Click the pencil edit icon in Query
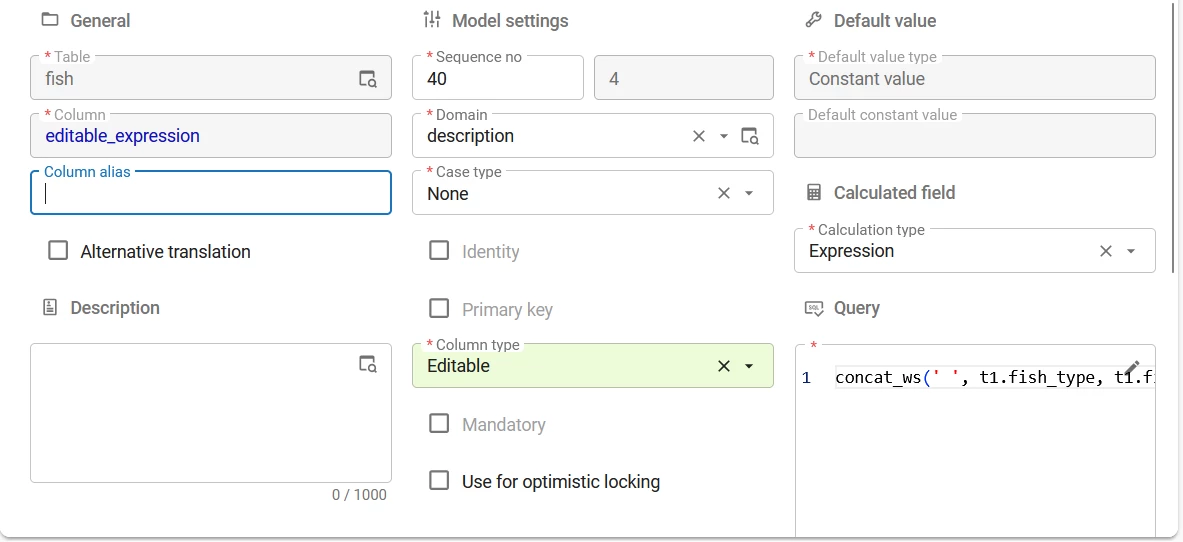The height and width of the screenshot is (542, 1183). pyautogui.click(x=1132, y=368)
